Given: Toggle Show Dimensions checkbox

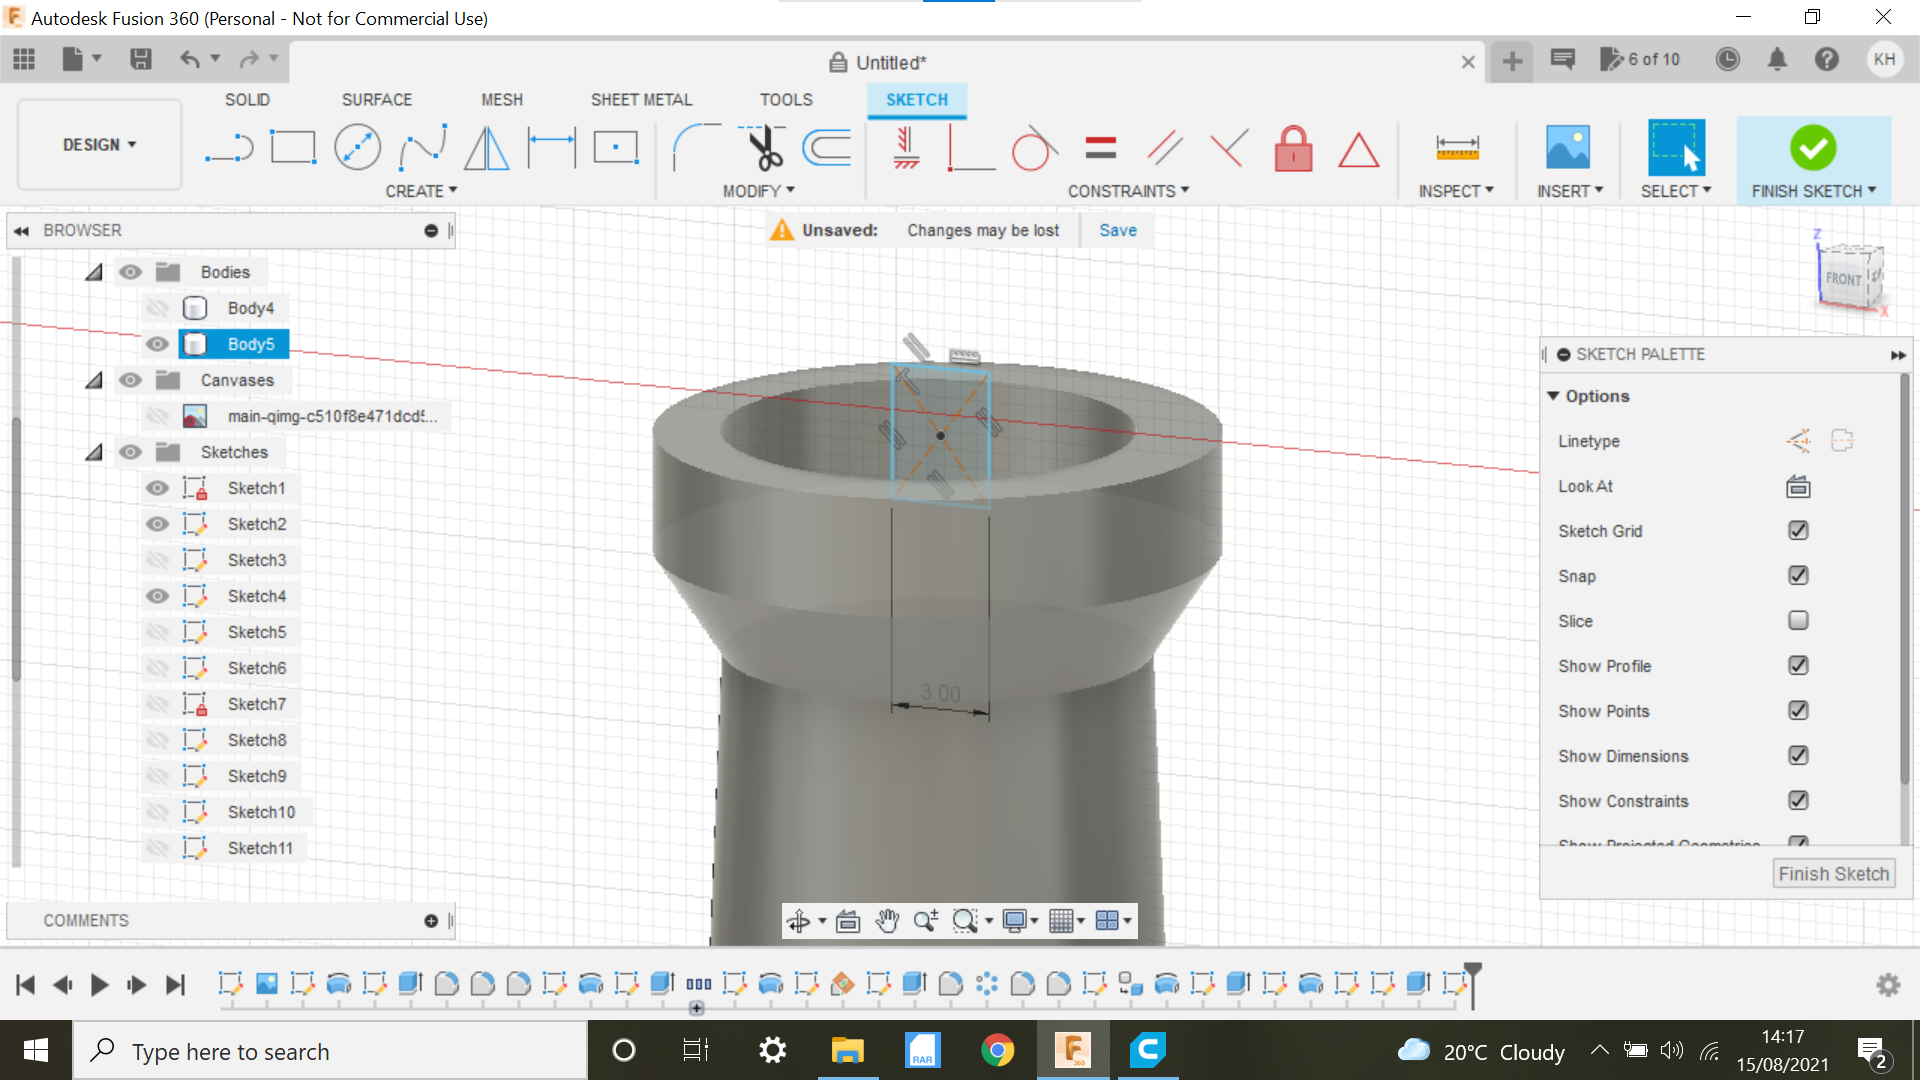Looking at the screenshot, I should click(1798, 756).
